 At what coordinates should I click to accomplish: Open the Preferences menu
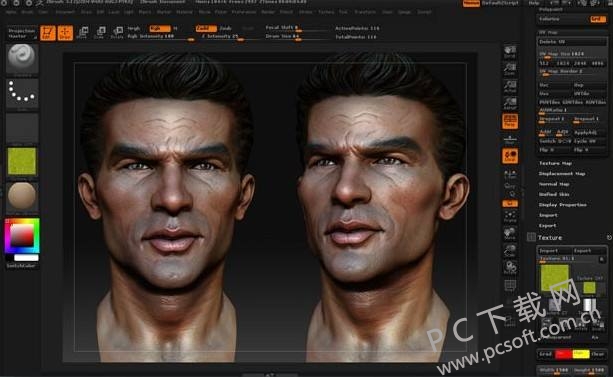(x=244, y=12)
